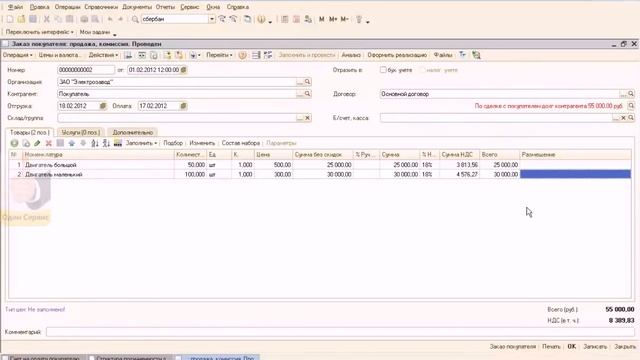This screenshot has width=640, height=360.
Task: Click the Undo arrow icon
Action: pyautogui.click(x=110, y=19)
